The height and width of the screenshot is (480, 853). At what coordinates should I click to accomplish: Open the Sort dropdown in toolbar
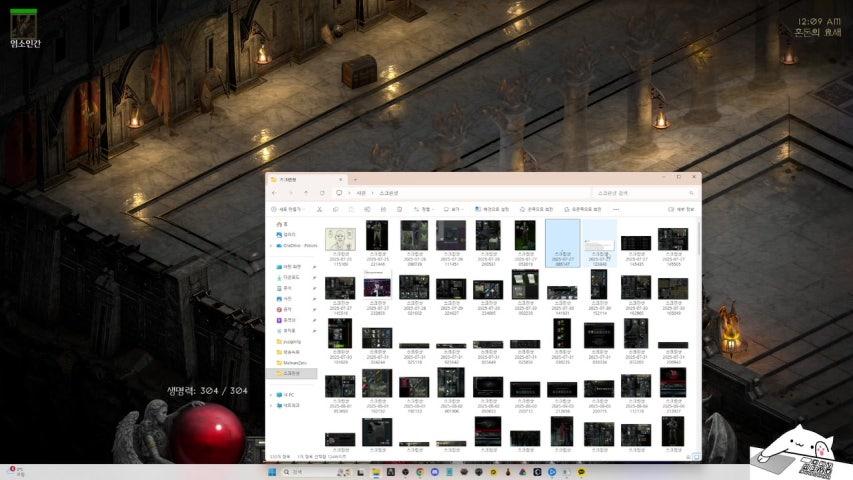424,209
